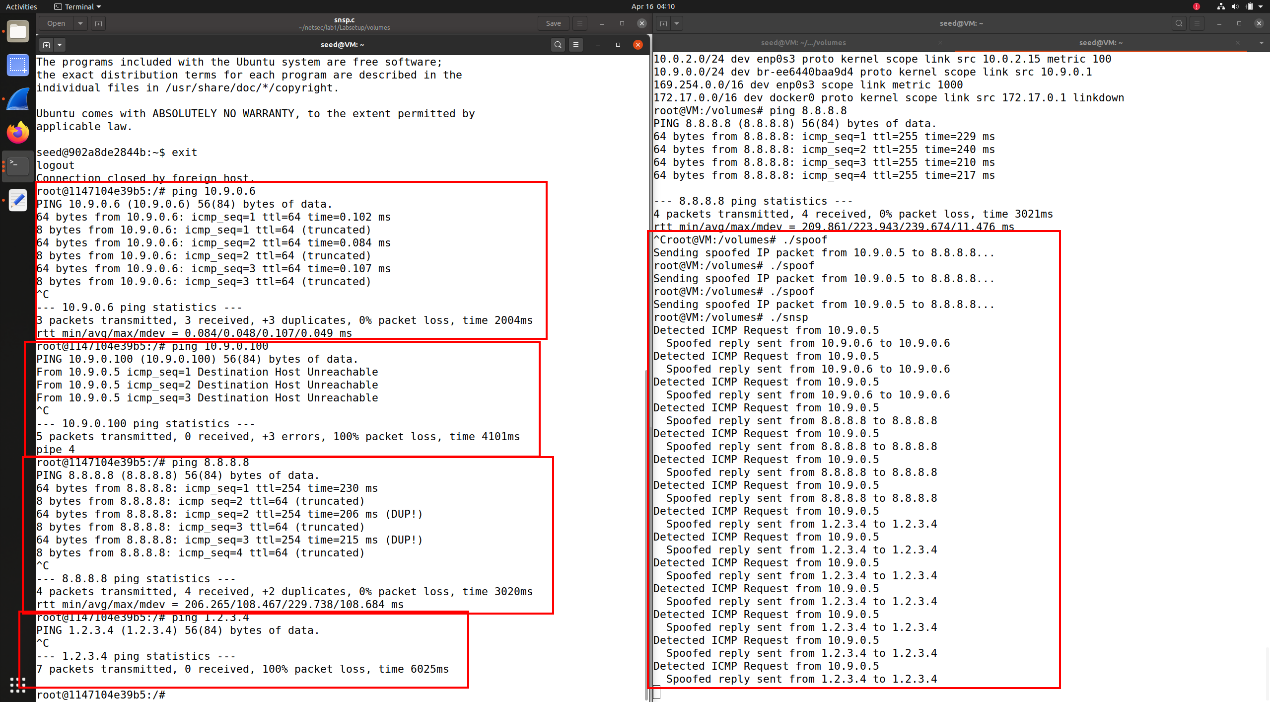Image resolution: width=1270 pixels, height=702 pixels.
Task: Open the screenshot tool in the dock
Action: (17, 65)
